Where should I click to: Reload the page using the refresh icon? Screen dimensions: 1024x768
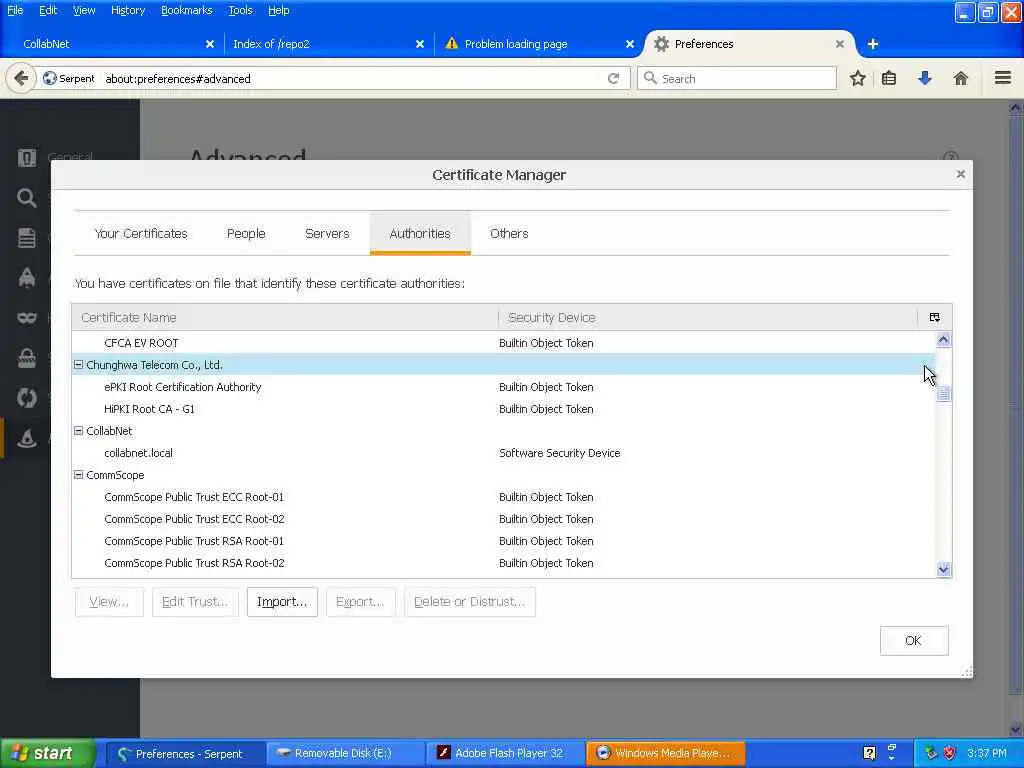(613, 78)
